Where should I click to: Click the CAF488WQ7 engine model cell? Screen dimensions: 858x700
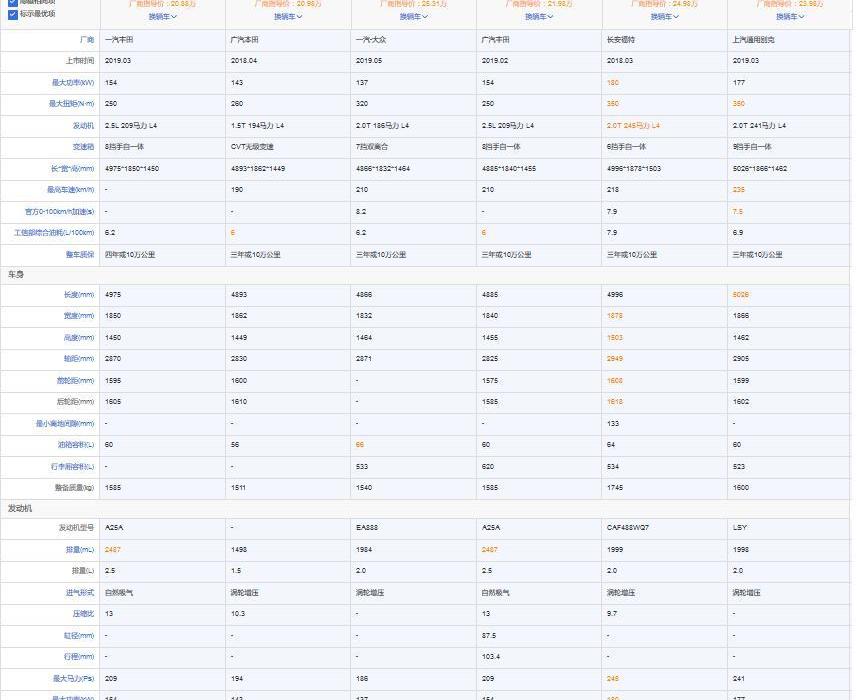point(628,528)
